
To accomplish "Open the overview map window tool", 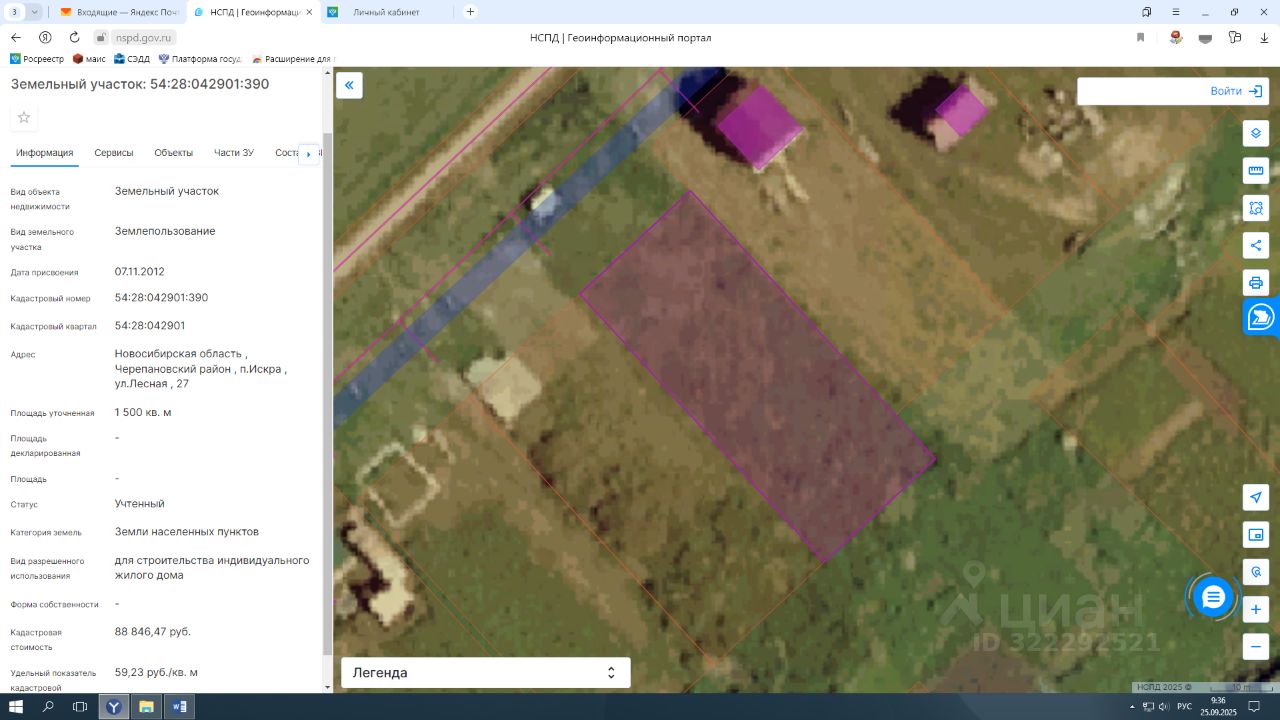I will [1256, 535].
